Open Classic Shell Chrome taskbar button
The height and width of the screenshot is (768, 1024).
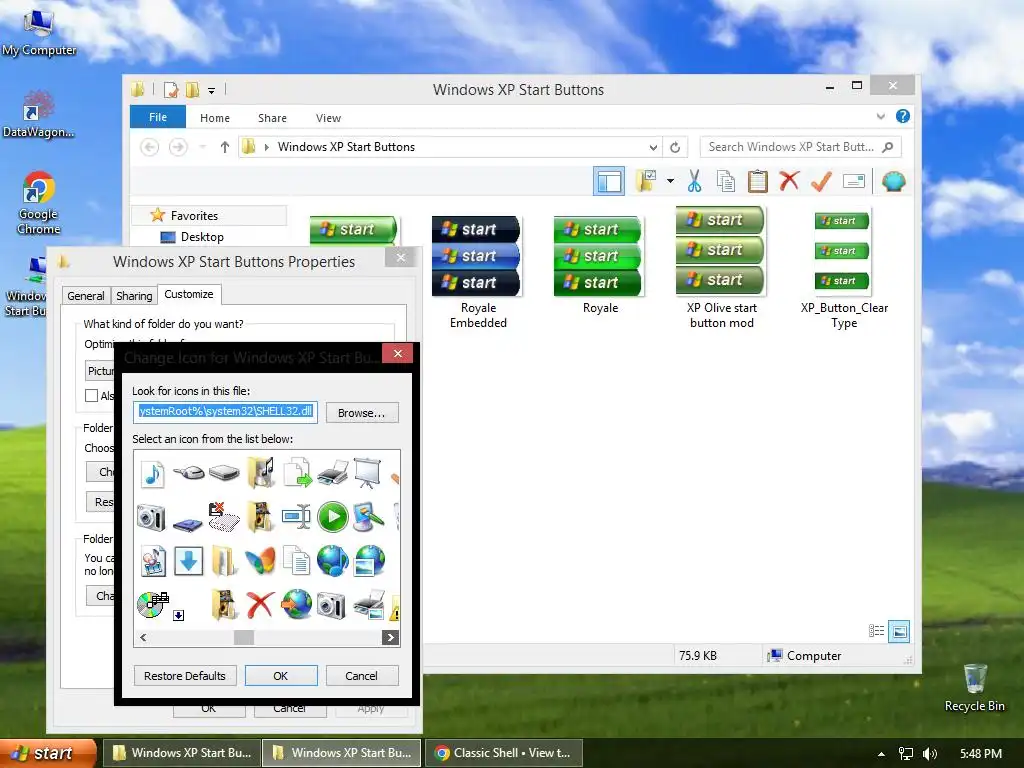503,753
